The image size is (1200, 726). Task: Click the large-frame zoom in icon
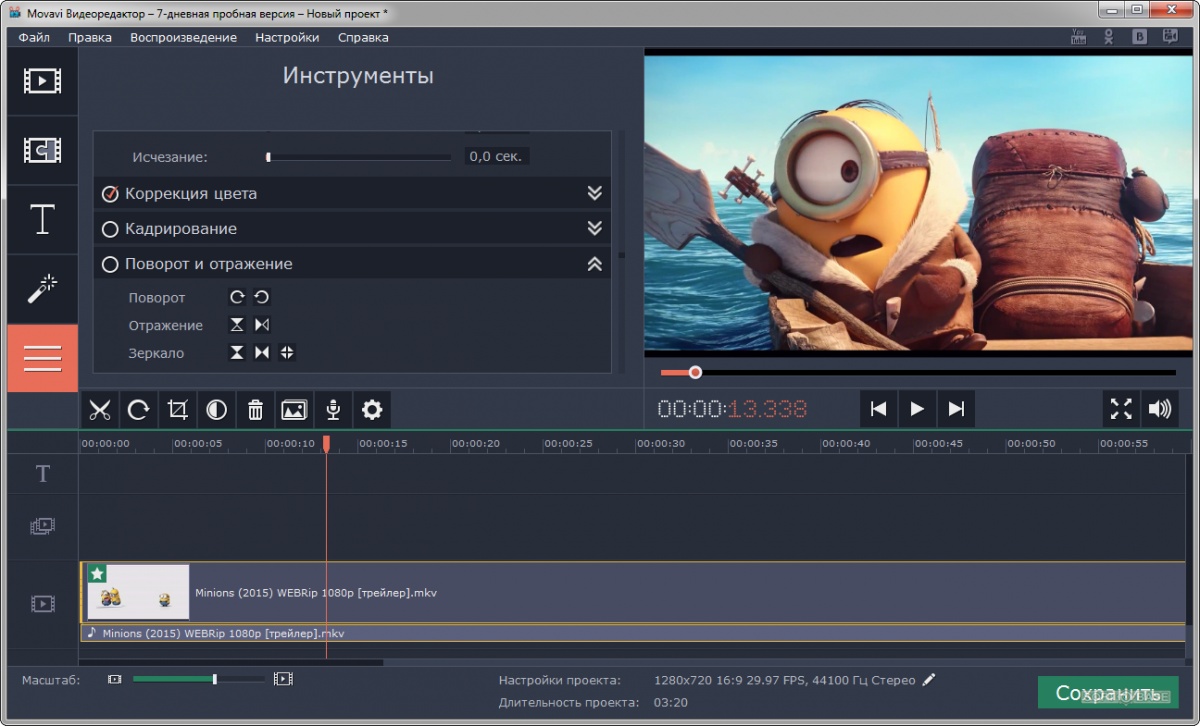pyautogui.click(x=283, y=679)
